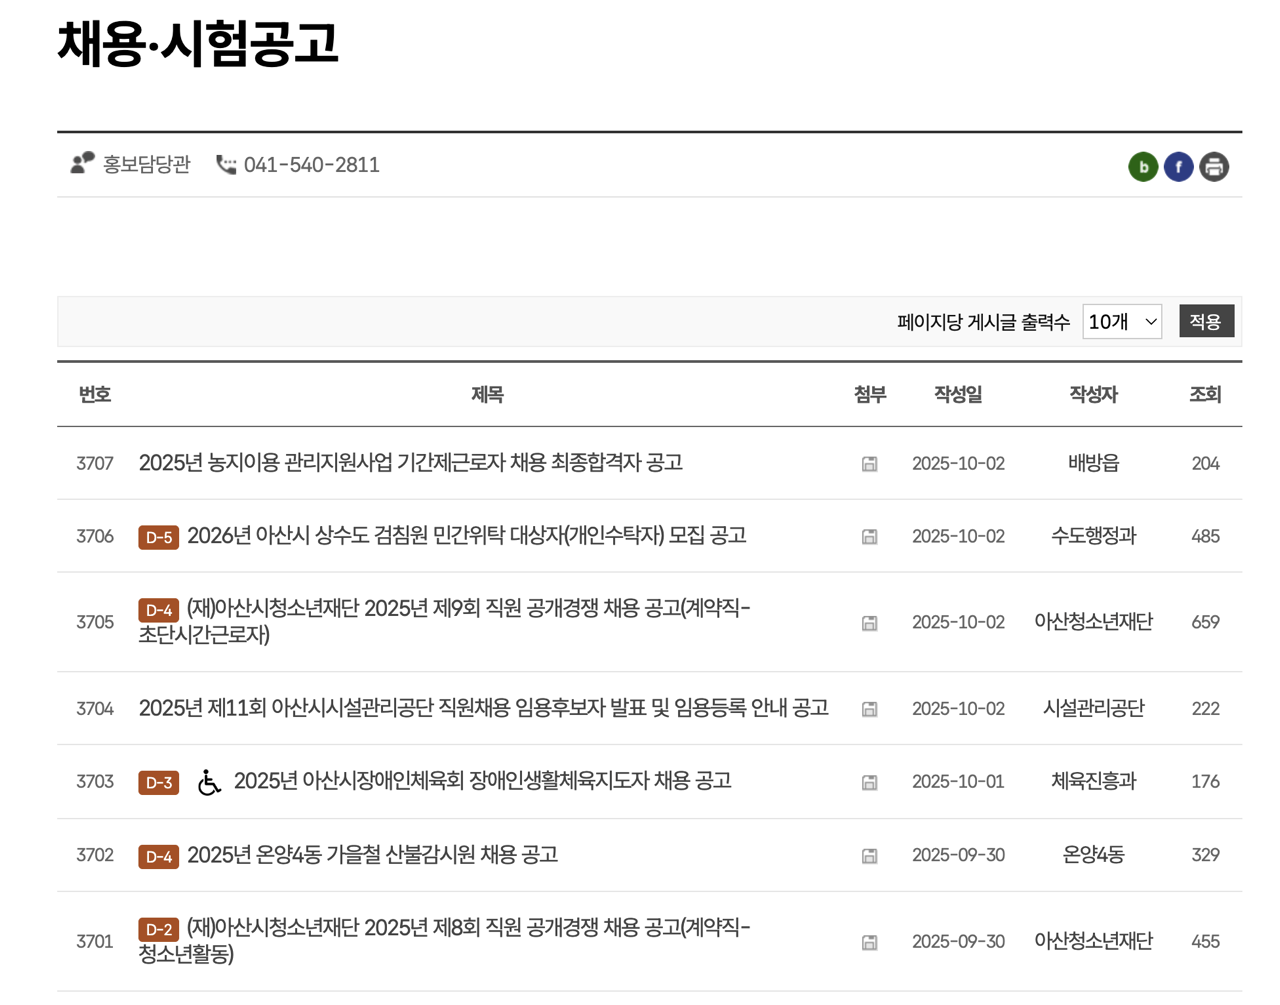The width and height of the screenshot is (1280, 1005).
Task: Open the attachment icon on post 3704
Action: tap(869, 708)
